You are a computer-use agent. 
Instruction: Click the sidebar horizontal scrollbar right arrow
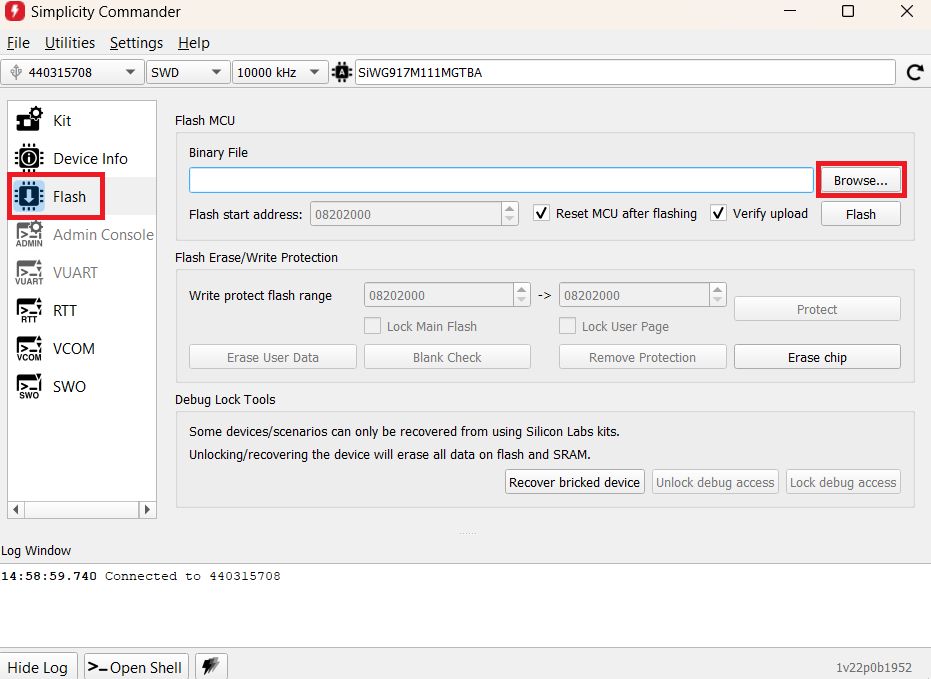pyautogui.click(x=147, y=509)
